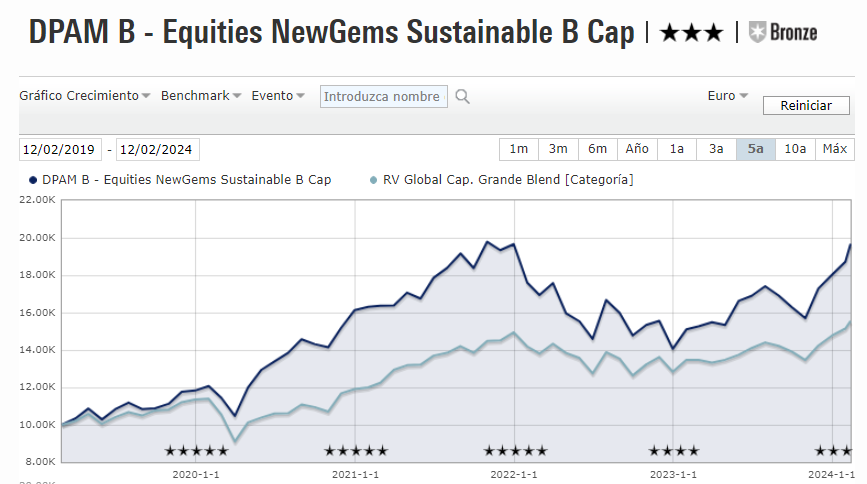The image size is (867, 484).
Task: Click the search magnifier icon
Action: coord(462,97)
